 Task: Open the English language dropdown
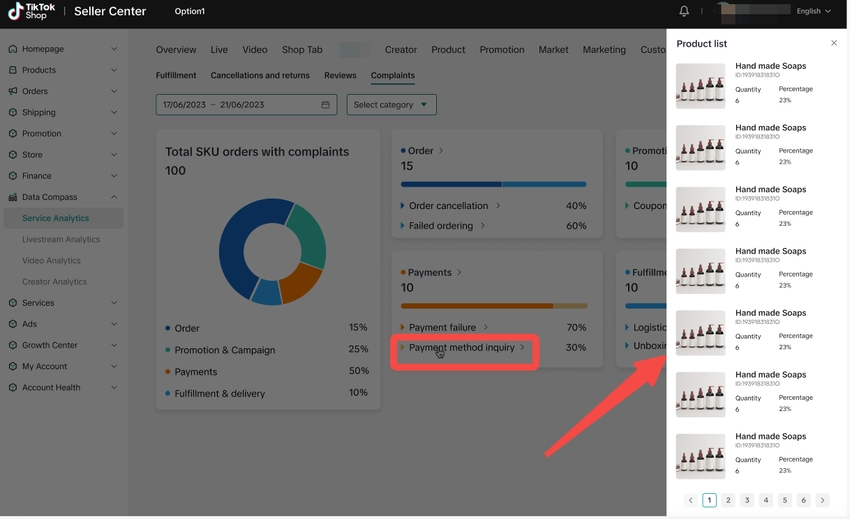coord(813,11)
